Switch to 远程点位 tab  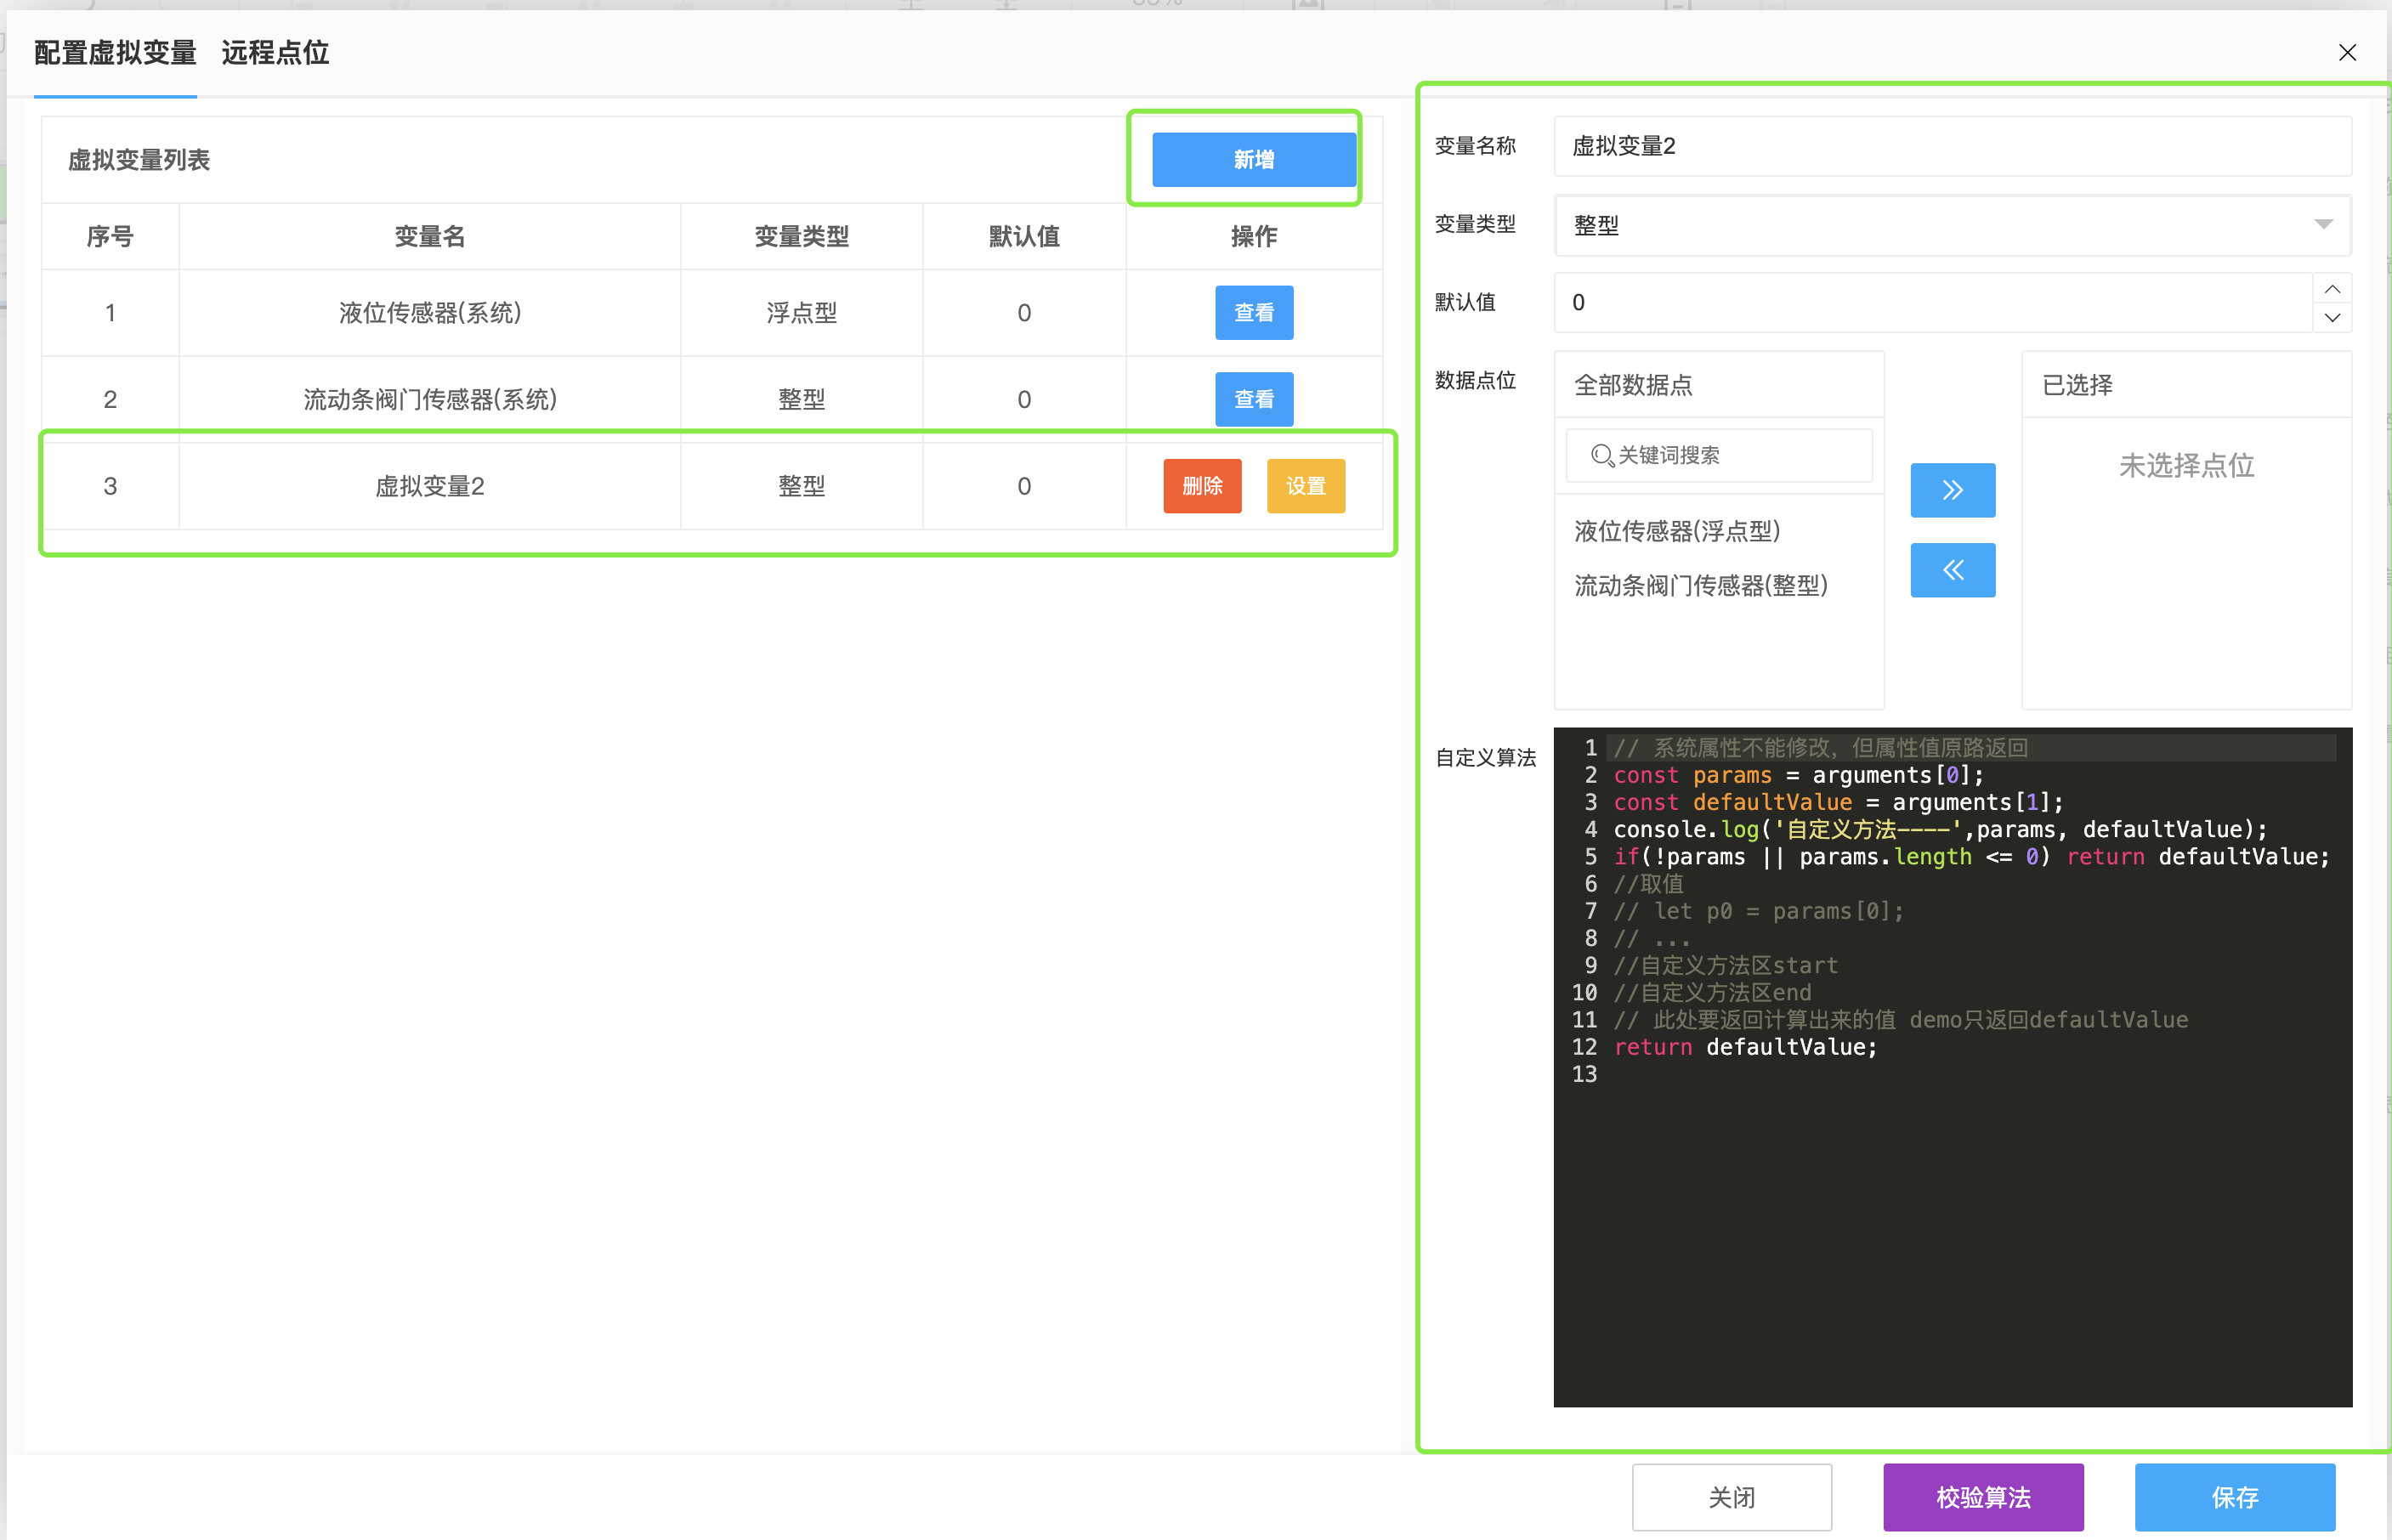click(x=275, y=53)
